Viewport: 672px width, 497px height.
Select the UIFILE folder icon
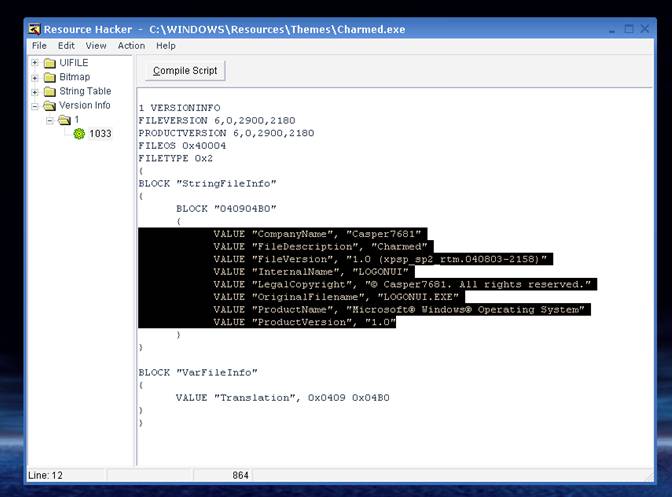coord(50,63)
